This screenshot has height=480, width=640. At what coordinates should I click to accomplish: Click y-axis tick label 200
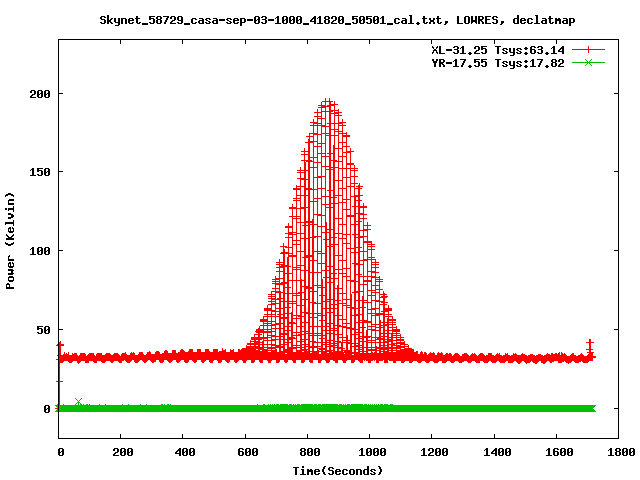pyautogui.click(x=40, y=94)
